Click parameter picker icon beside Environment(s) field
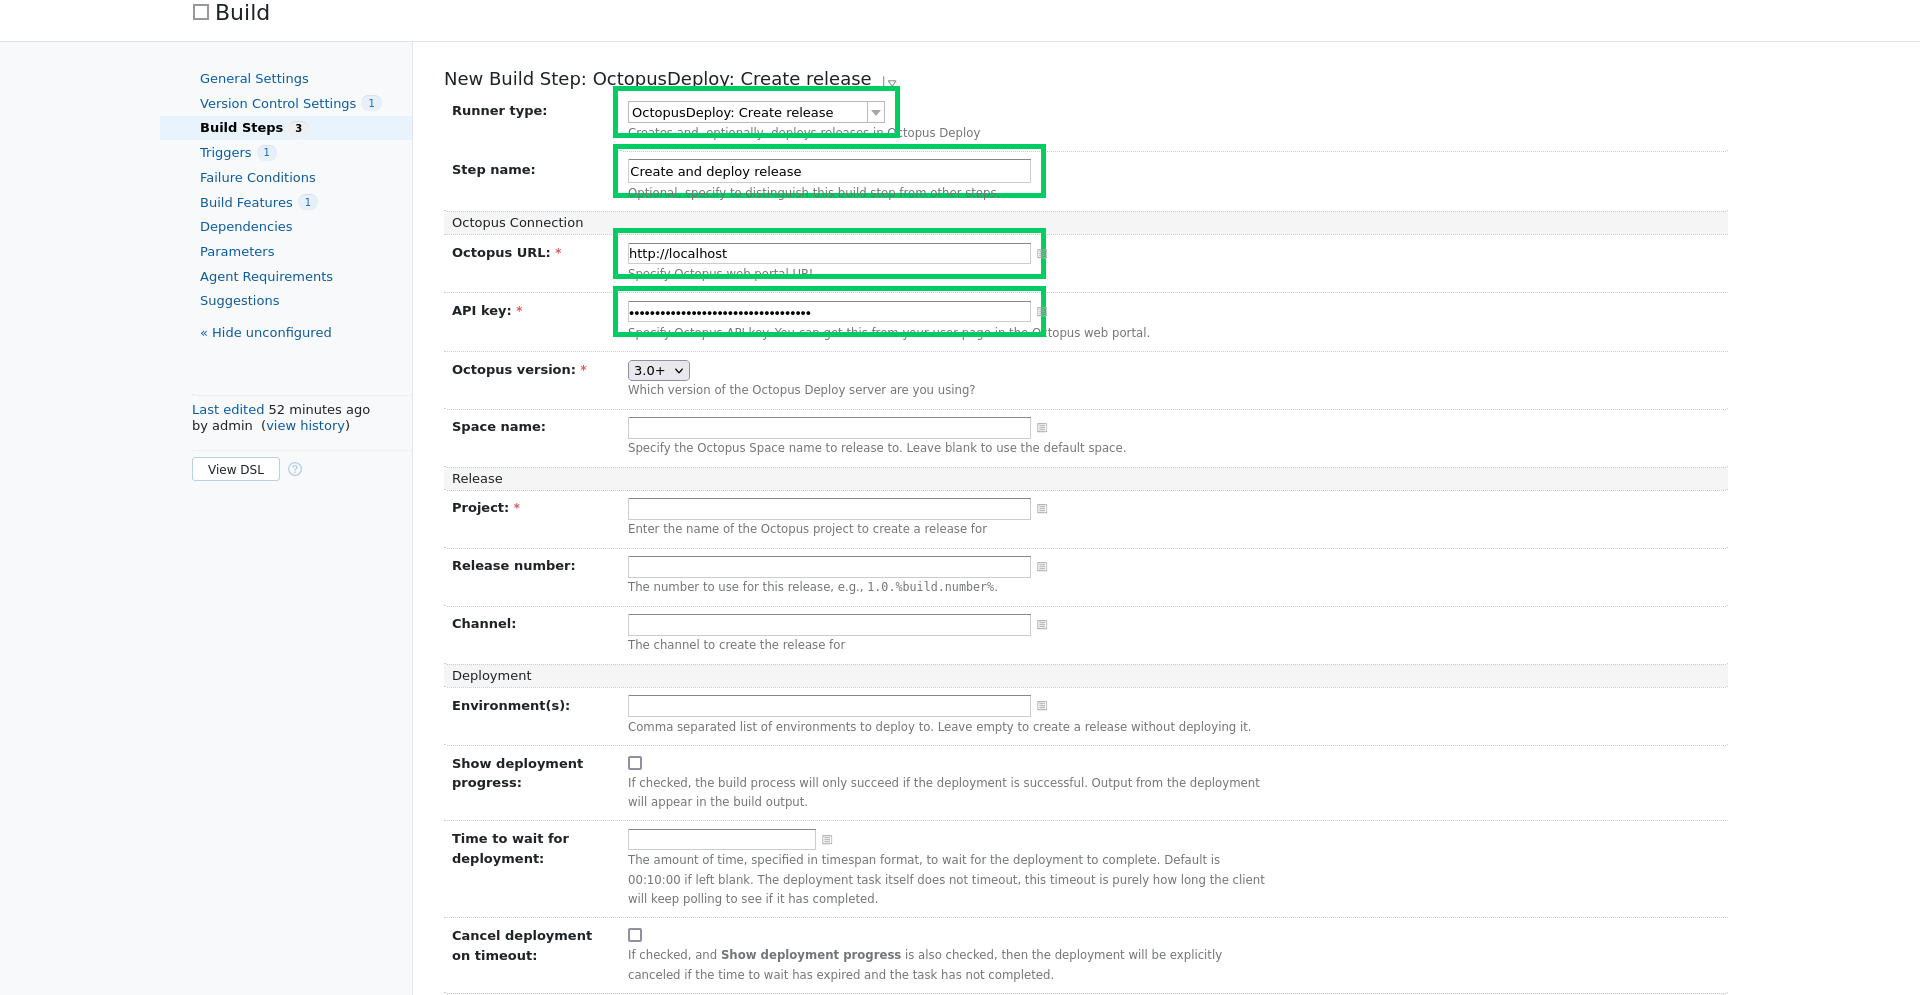 tap(1041, 706)
